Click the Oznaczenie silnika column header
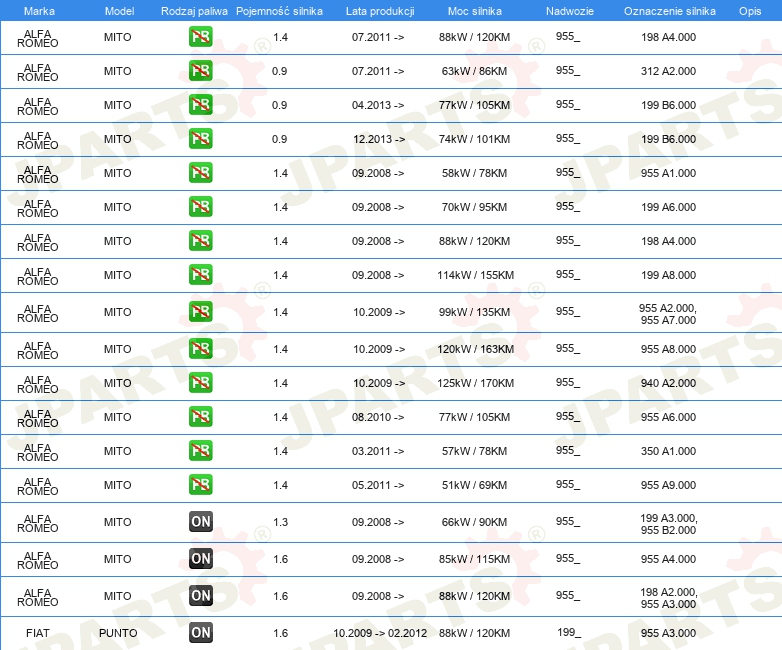782x650 pixels. (670, 11)
